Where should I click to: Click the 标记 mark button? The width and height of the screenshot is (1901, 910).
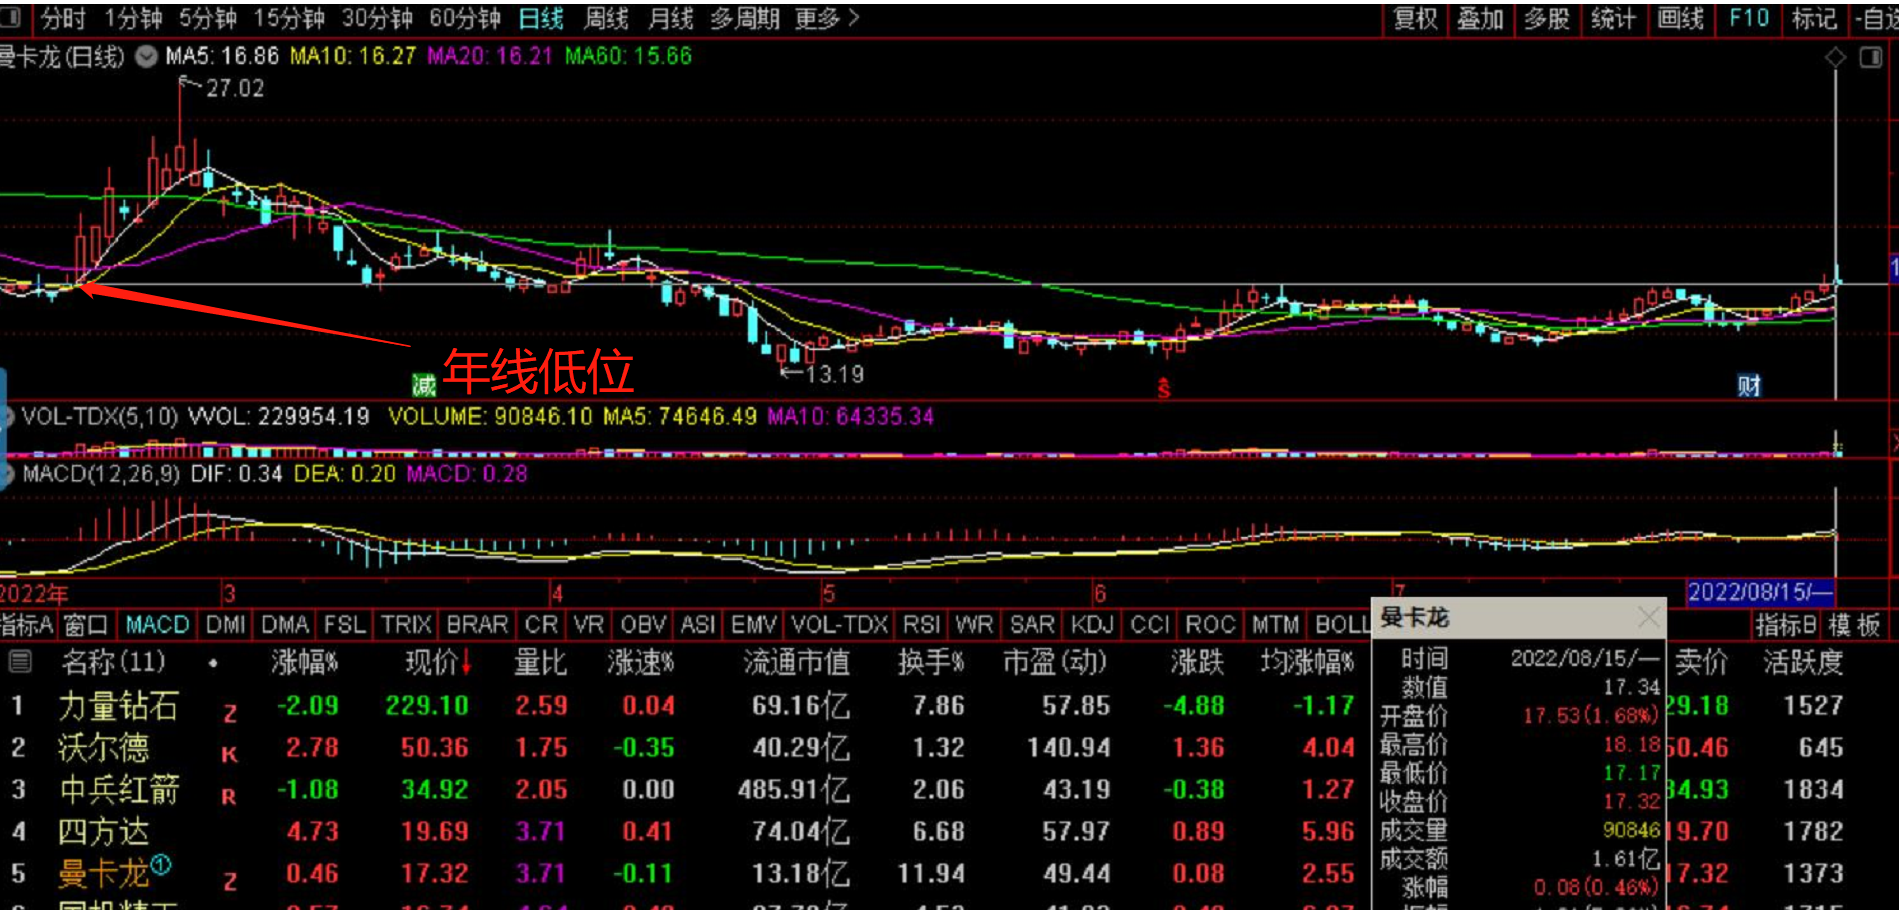click(1814, 18)
